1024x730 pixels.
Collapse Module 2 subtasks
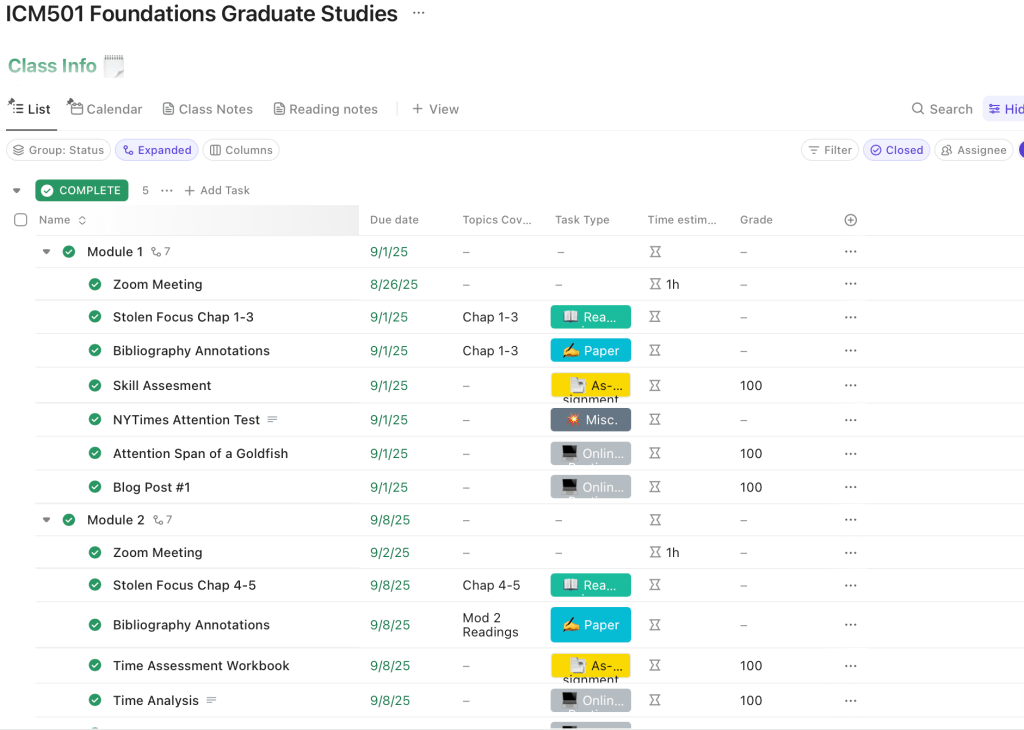tap(46, 520)
